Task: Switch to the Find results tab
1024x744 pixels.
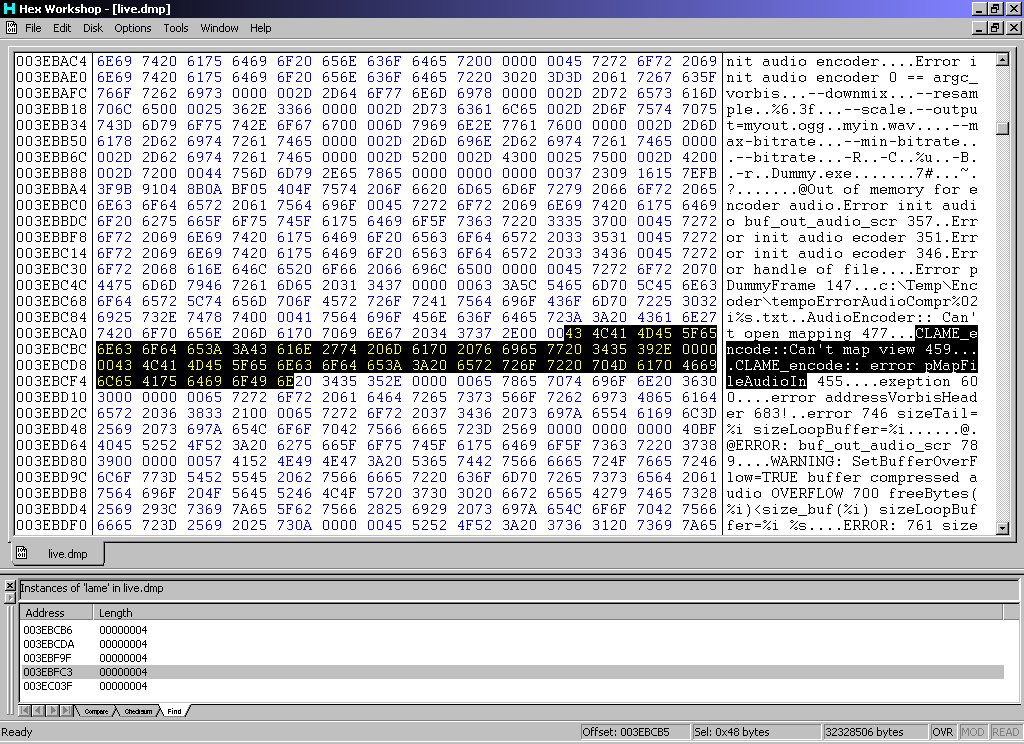Action: coord(174,711)
